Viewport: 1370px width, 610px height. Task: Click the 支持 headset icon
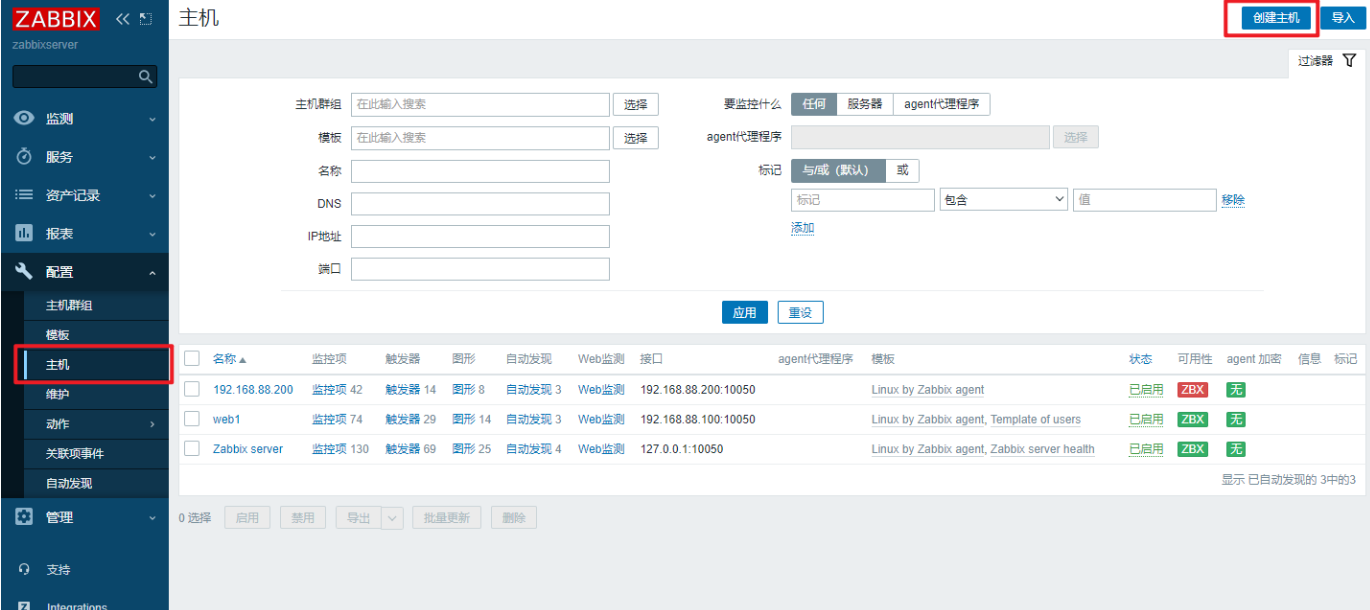(25, 569)
